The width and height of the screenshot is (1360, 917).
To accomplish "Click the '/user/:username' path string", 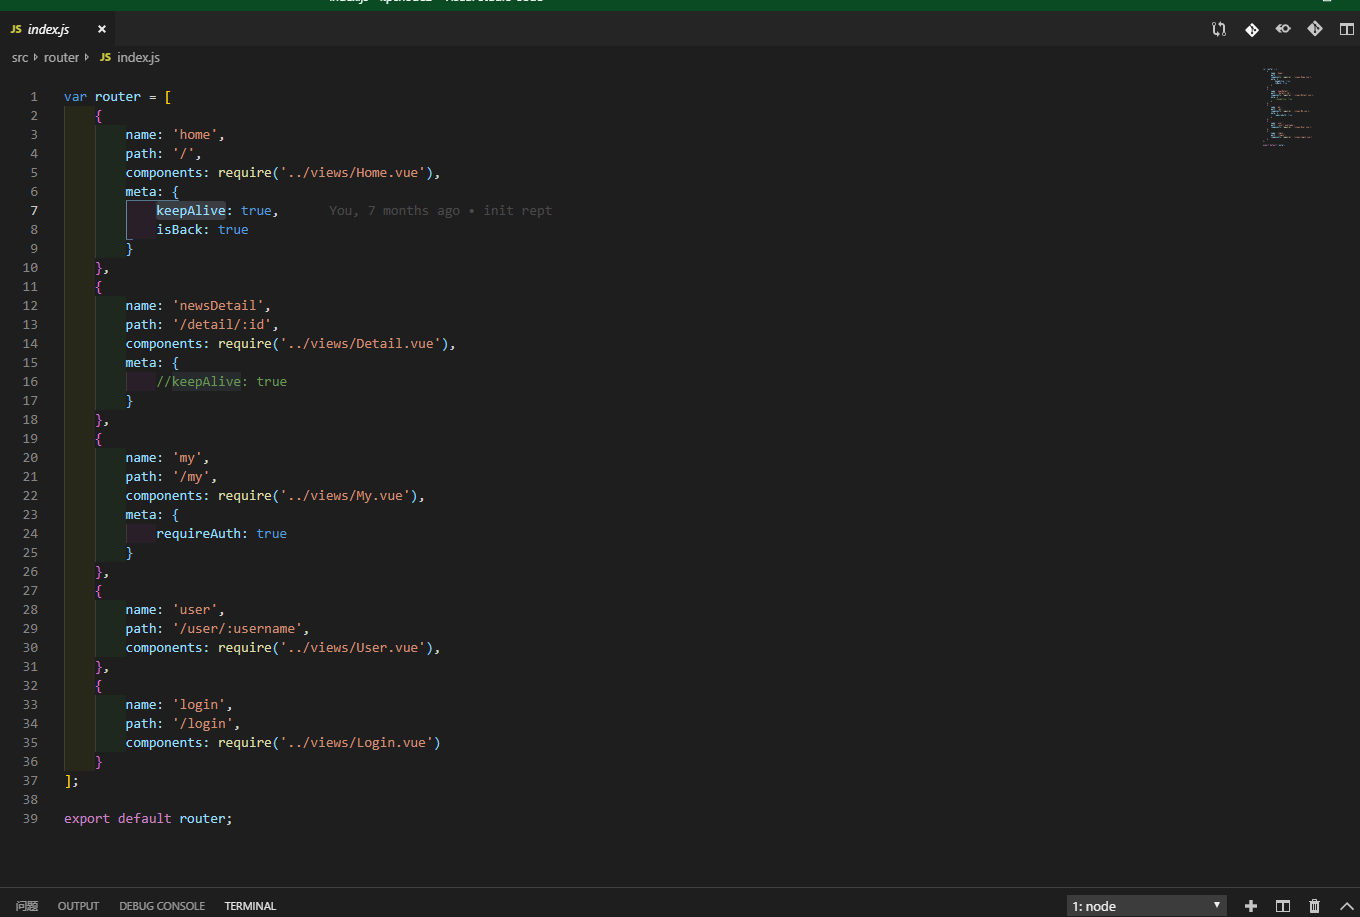I will [x=237, y=629].
